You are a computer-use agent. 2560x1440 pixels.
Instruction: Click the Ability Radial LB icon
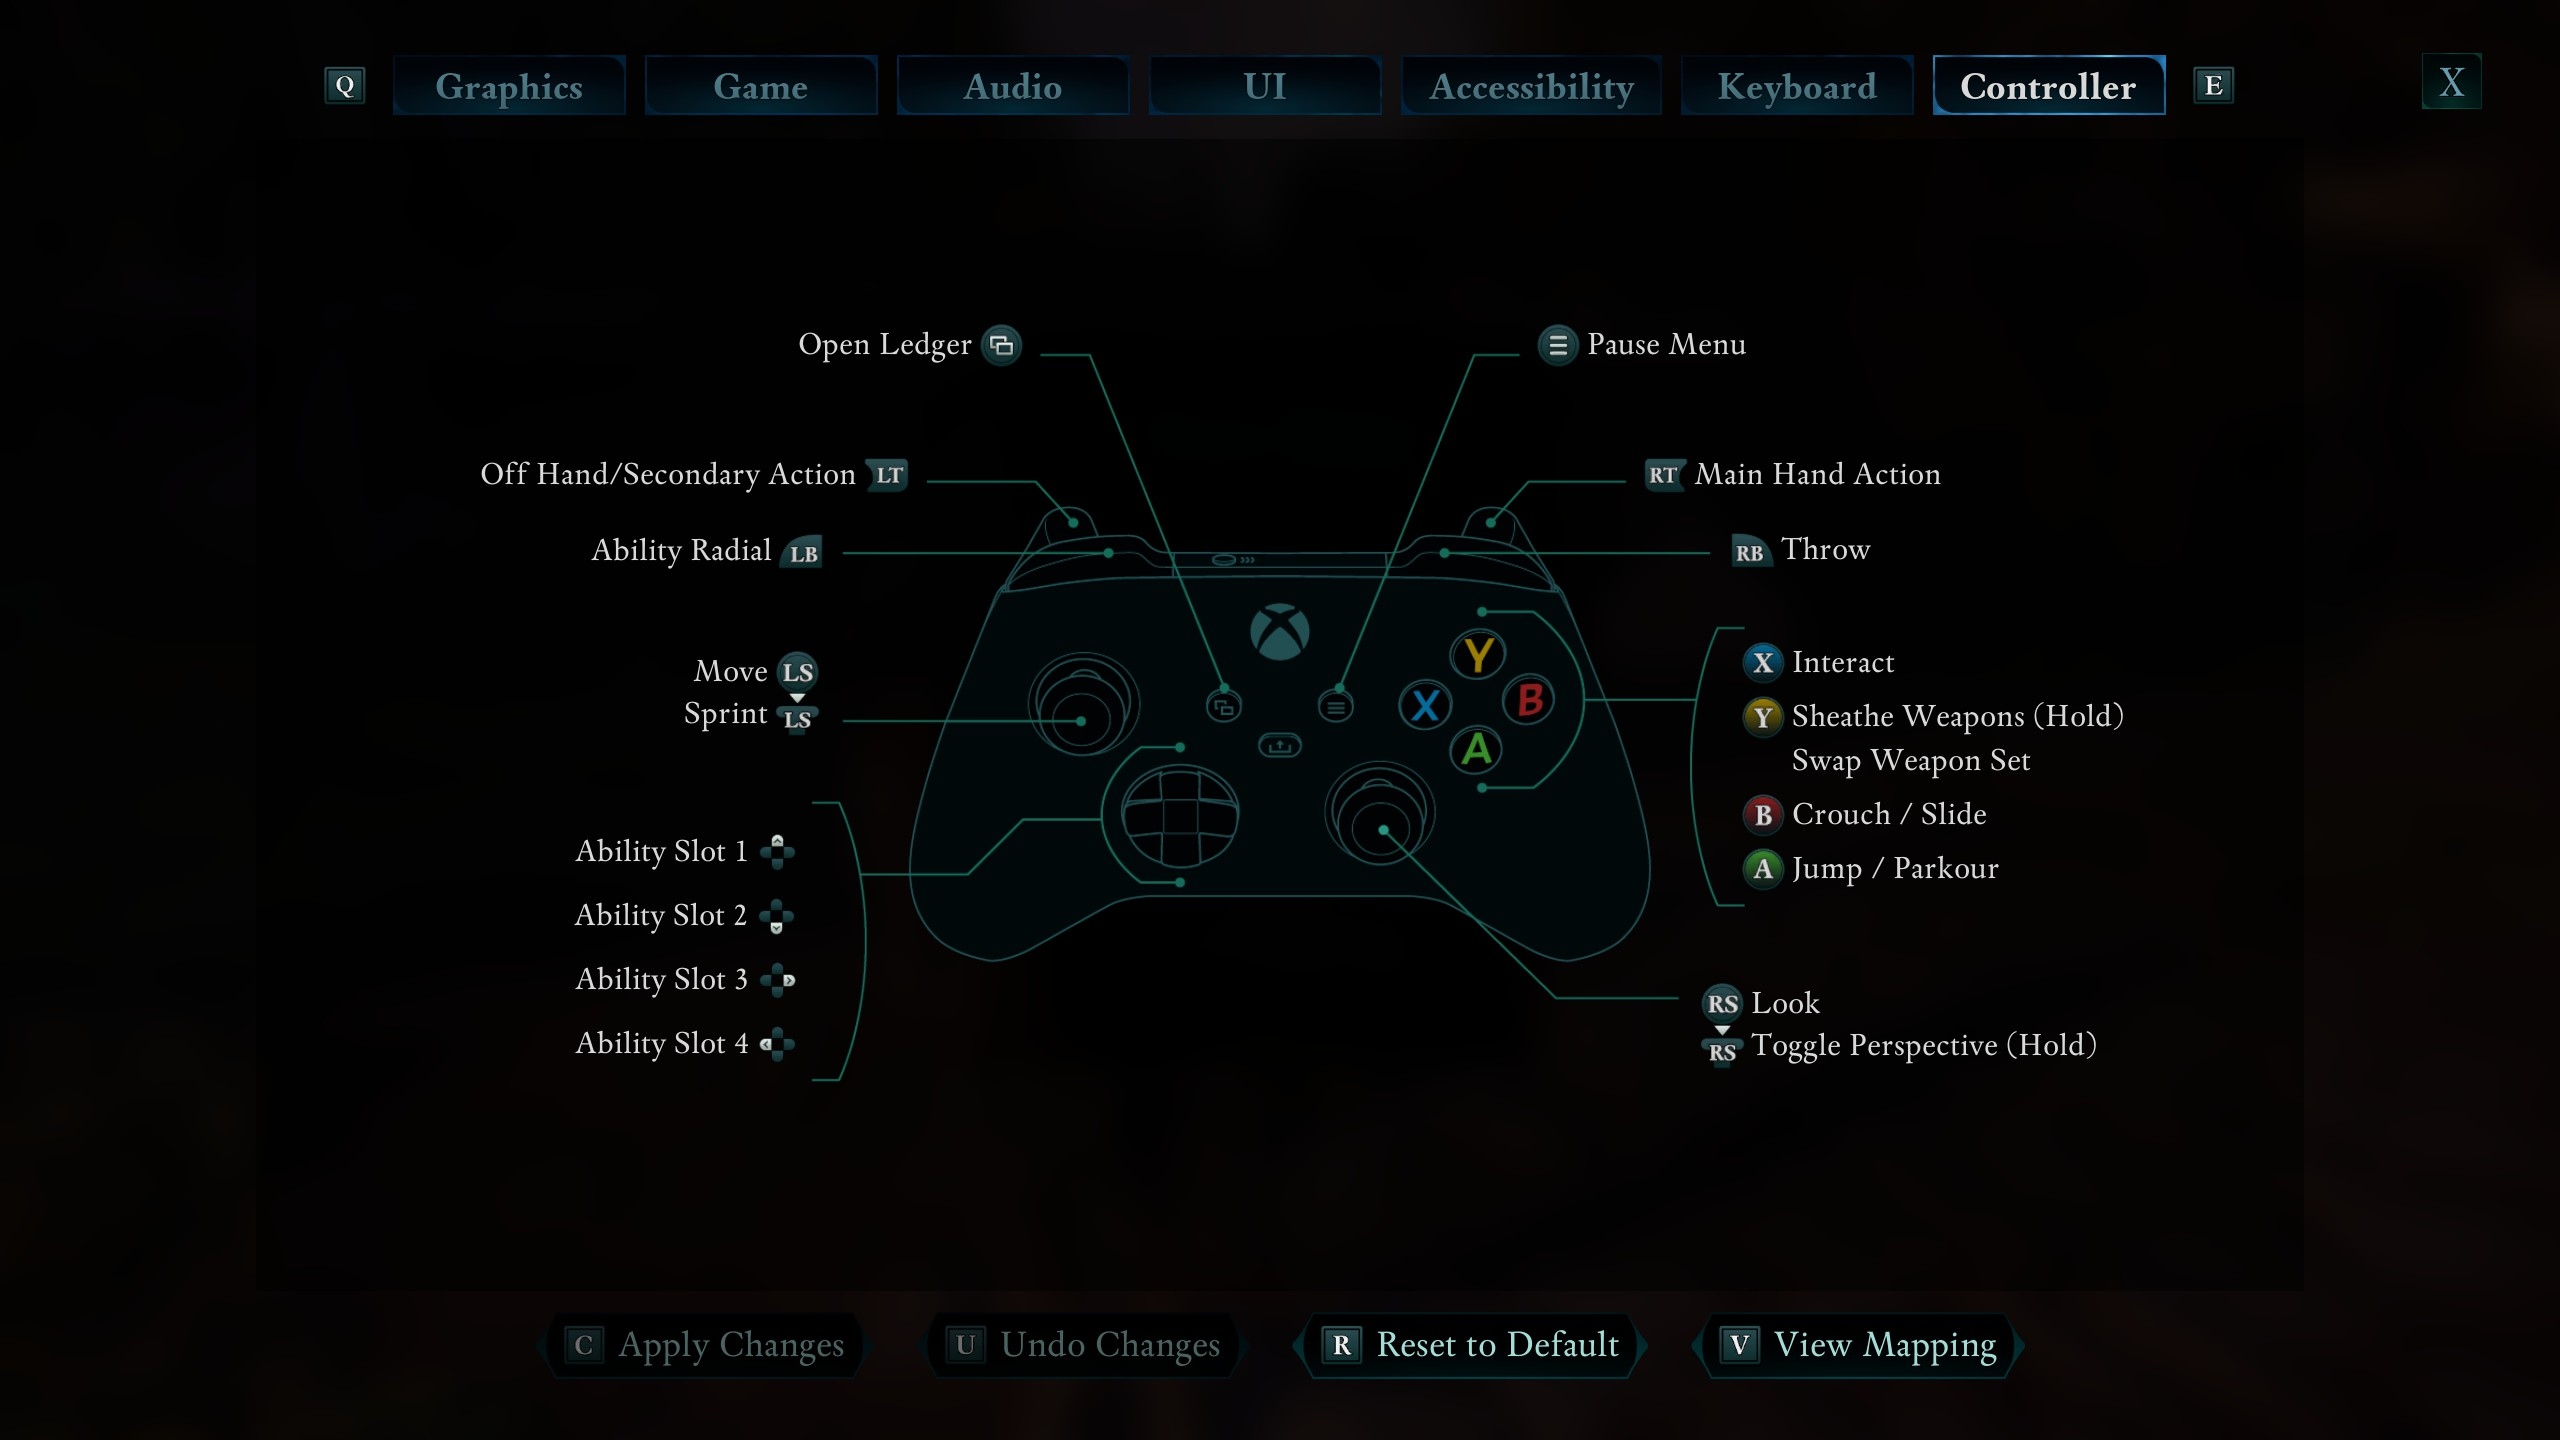pos(804,550)
